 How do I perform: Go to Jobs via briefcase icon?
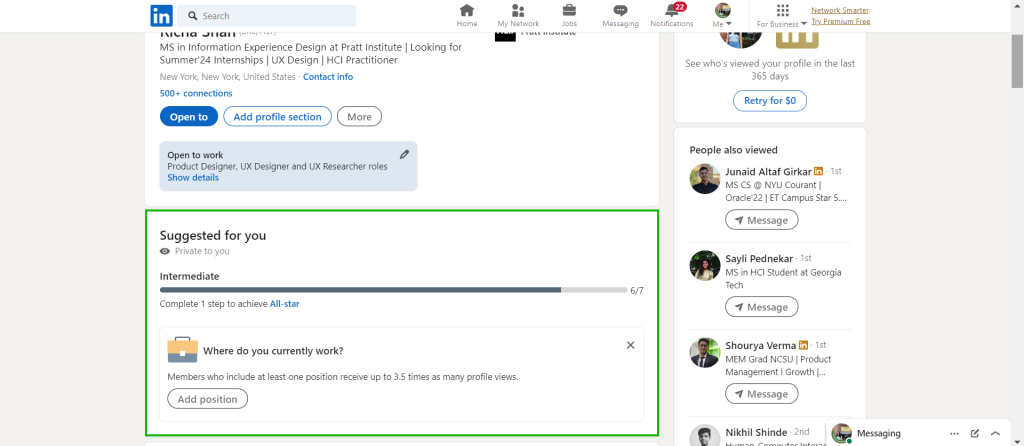tap(569, 16)
